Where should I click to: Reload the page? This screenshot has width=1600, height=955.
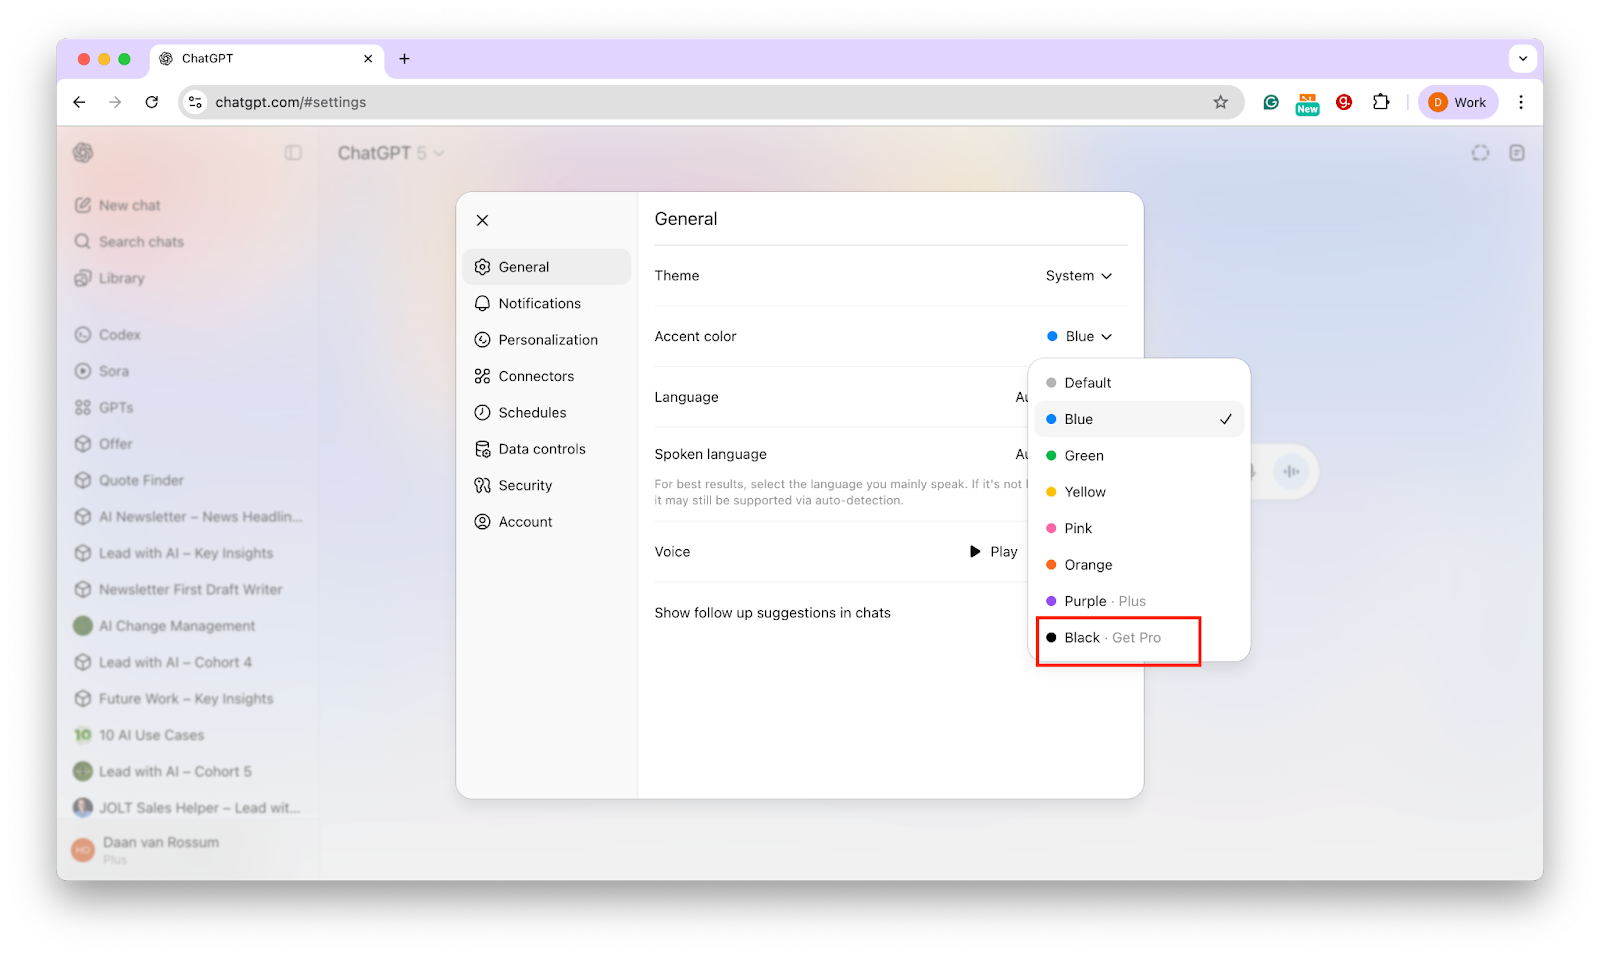[152, 102]
